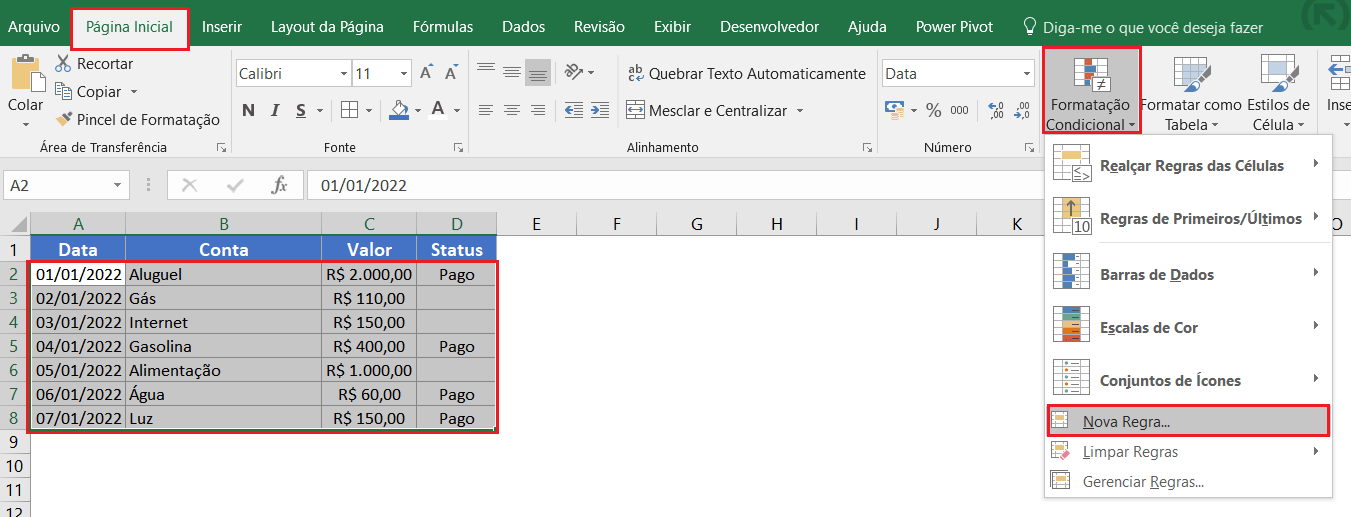The height and width of the screenshot is (517, 1351).
Task: Switch to the Fórmulas ribbon tab
Action: click(444, 27)
